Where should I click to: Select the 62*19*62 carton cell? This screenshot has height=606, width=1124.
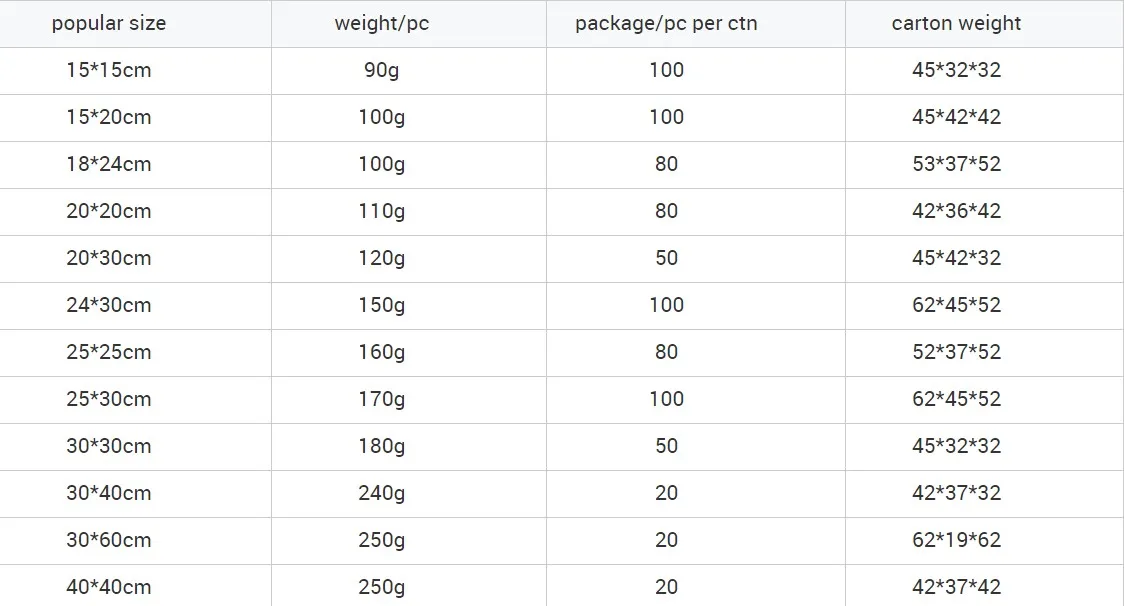[x=956, y=540]
